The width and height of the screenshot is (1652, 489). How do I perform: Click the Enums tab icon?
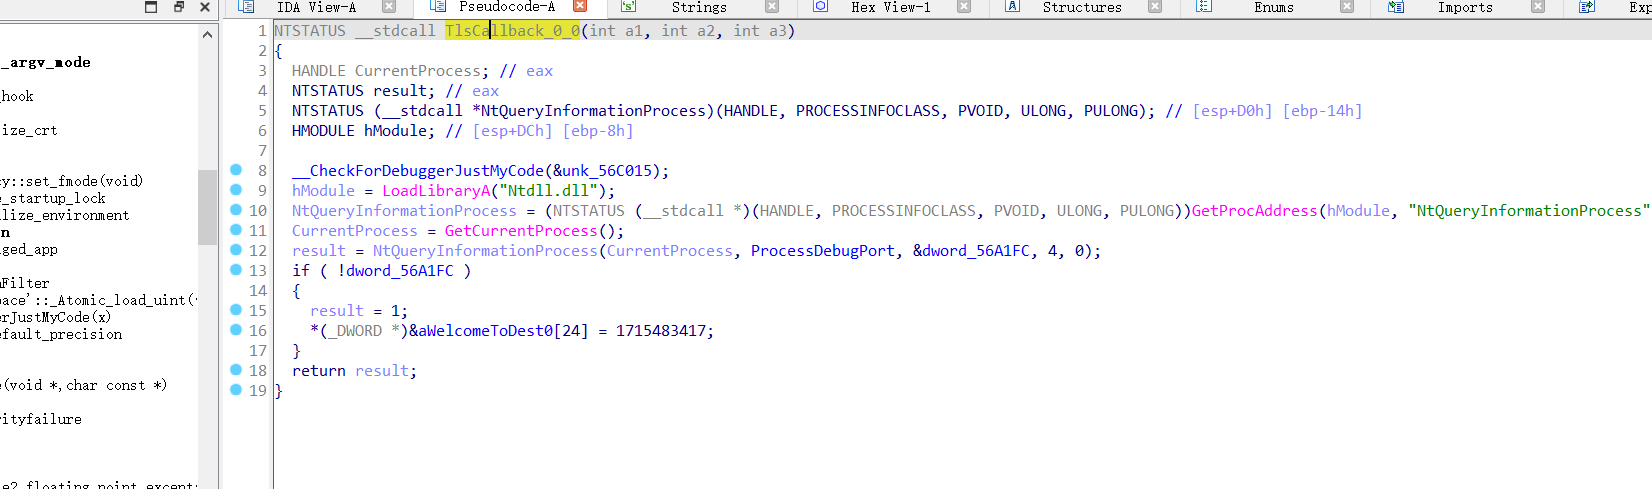[x=1204, y=7]
